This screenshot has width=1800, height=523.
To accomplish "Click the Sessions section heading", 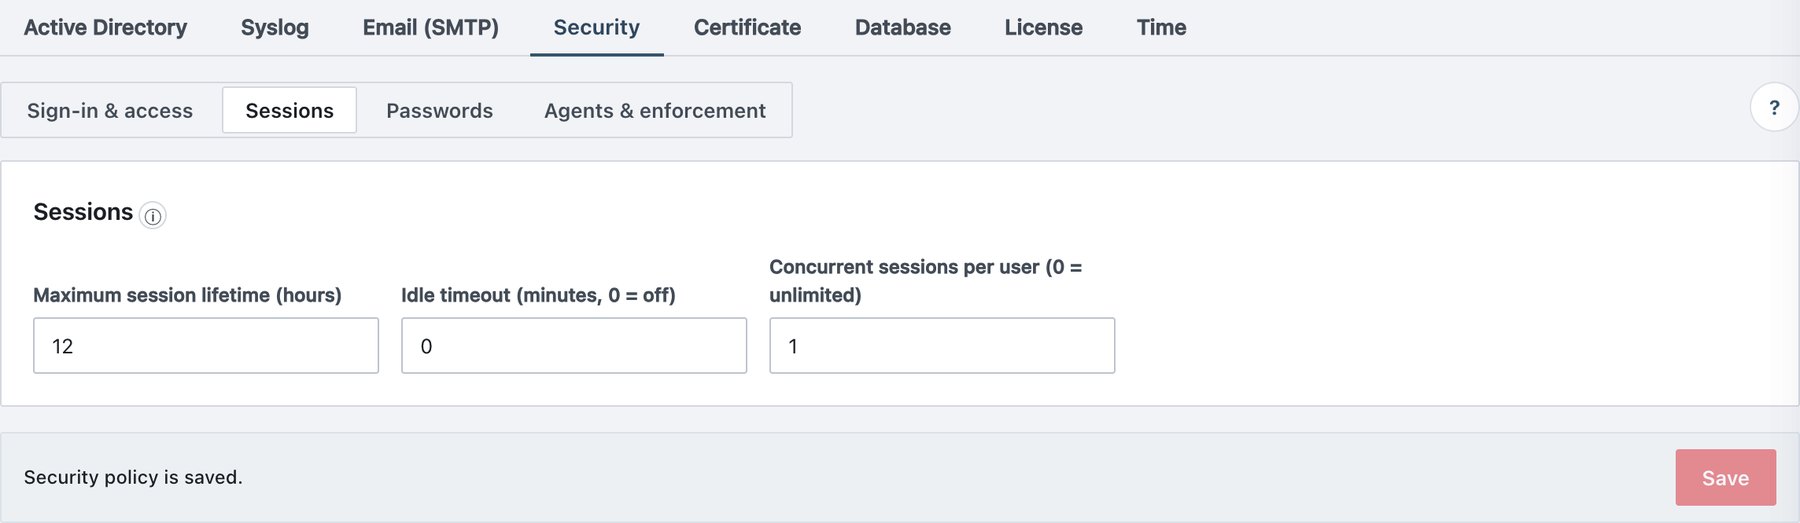I will pyautogui.click(x=83, y=212).
